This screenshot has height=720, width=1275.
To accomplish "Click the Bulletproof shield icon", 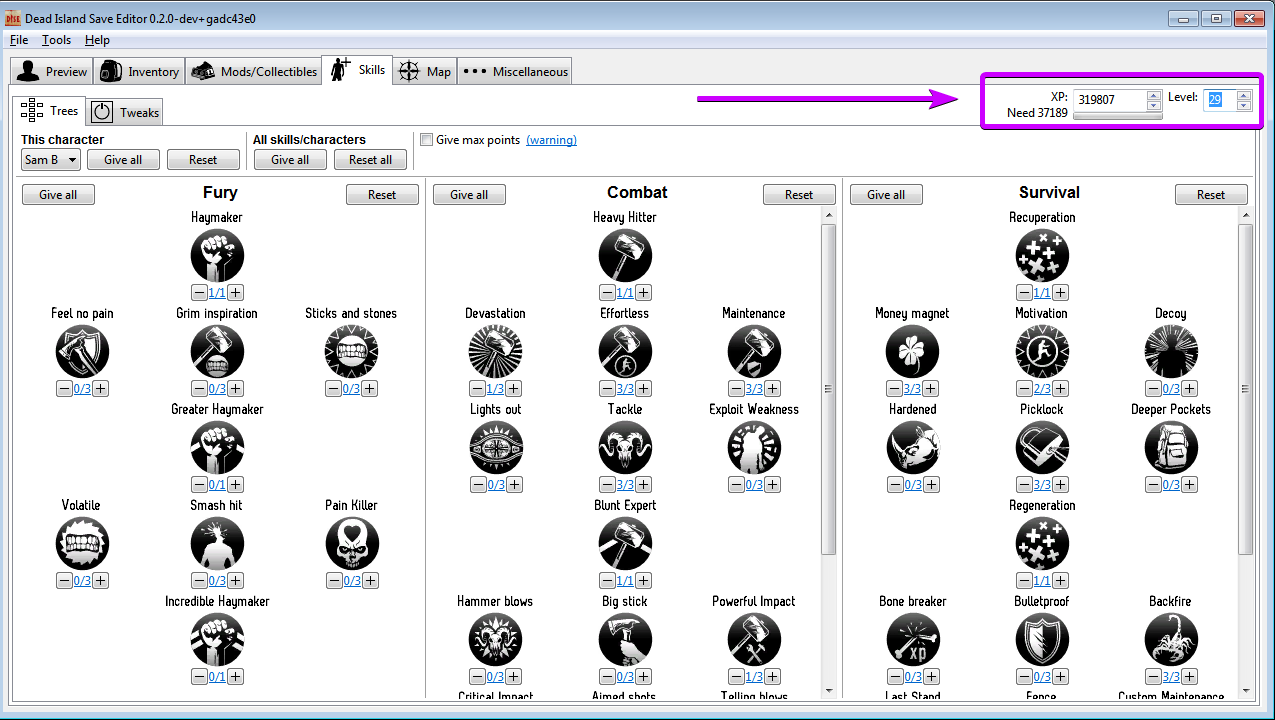I will click(1042, 639).
